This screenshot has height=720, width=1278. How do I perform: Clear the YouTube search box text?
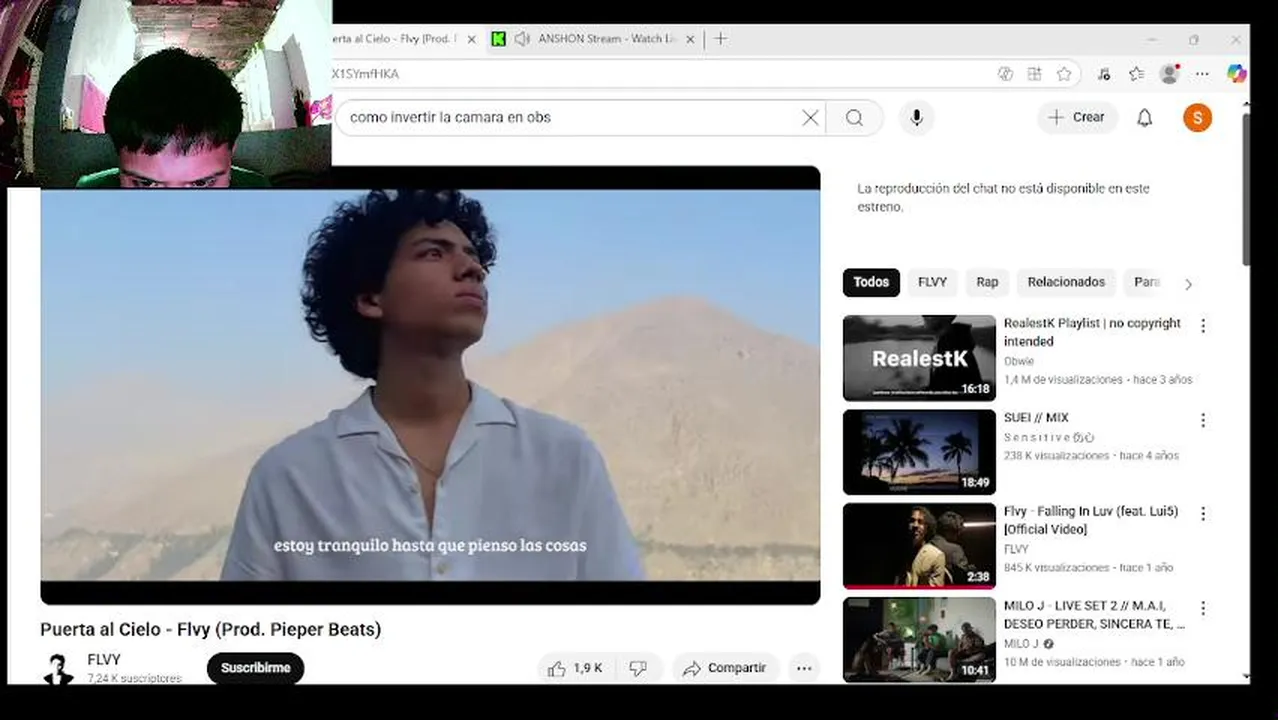pyautogui.click(x=810, y=118)
